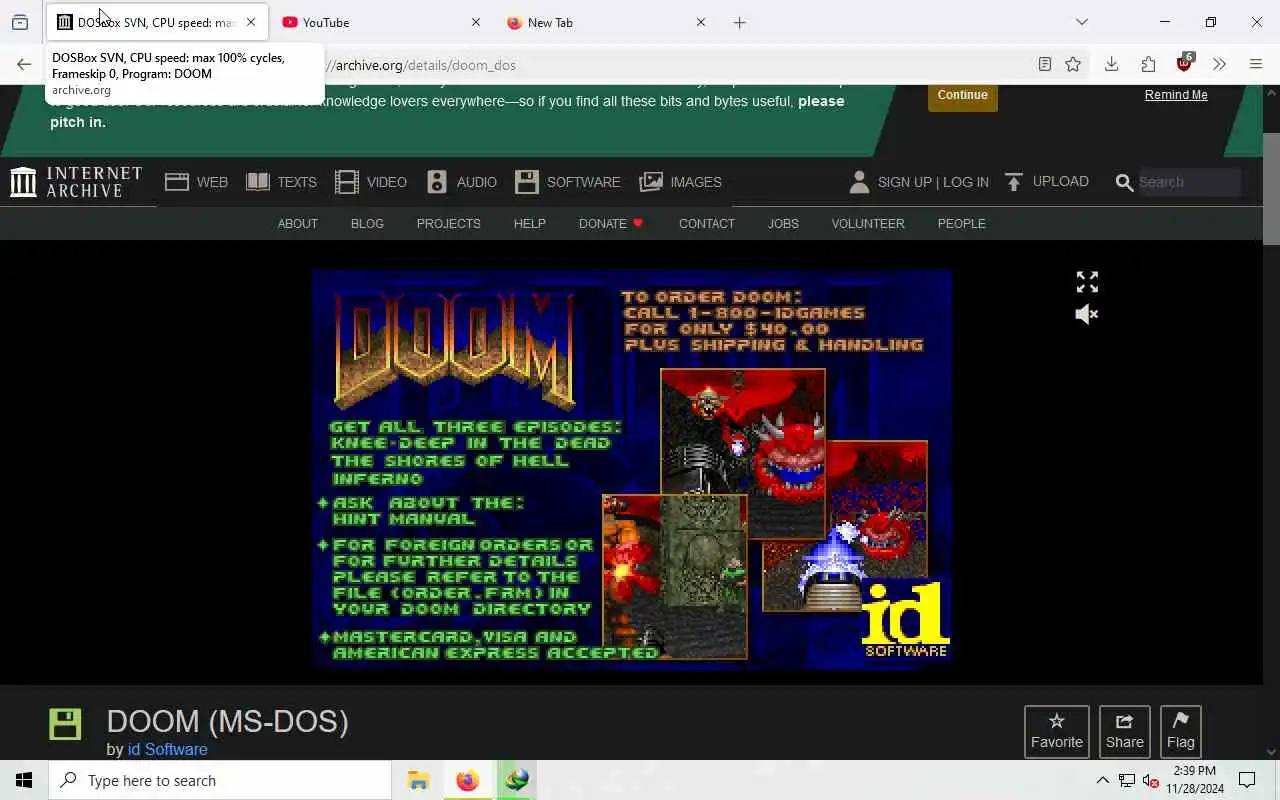
Task: Show more toolbar tools chevrons
Action: click(x=1219, y=65)
